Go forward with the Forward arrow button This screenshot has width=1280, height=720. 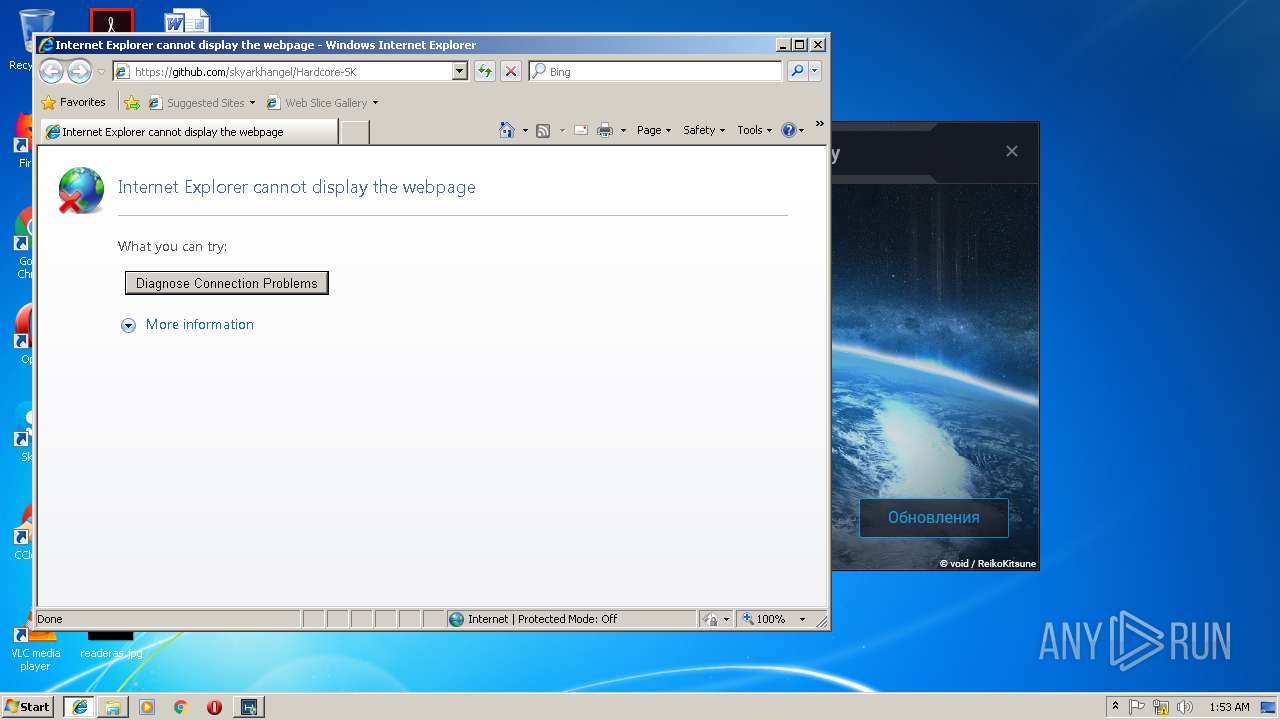point(79,71)
